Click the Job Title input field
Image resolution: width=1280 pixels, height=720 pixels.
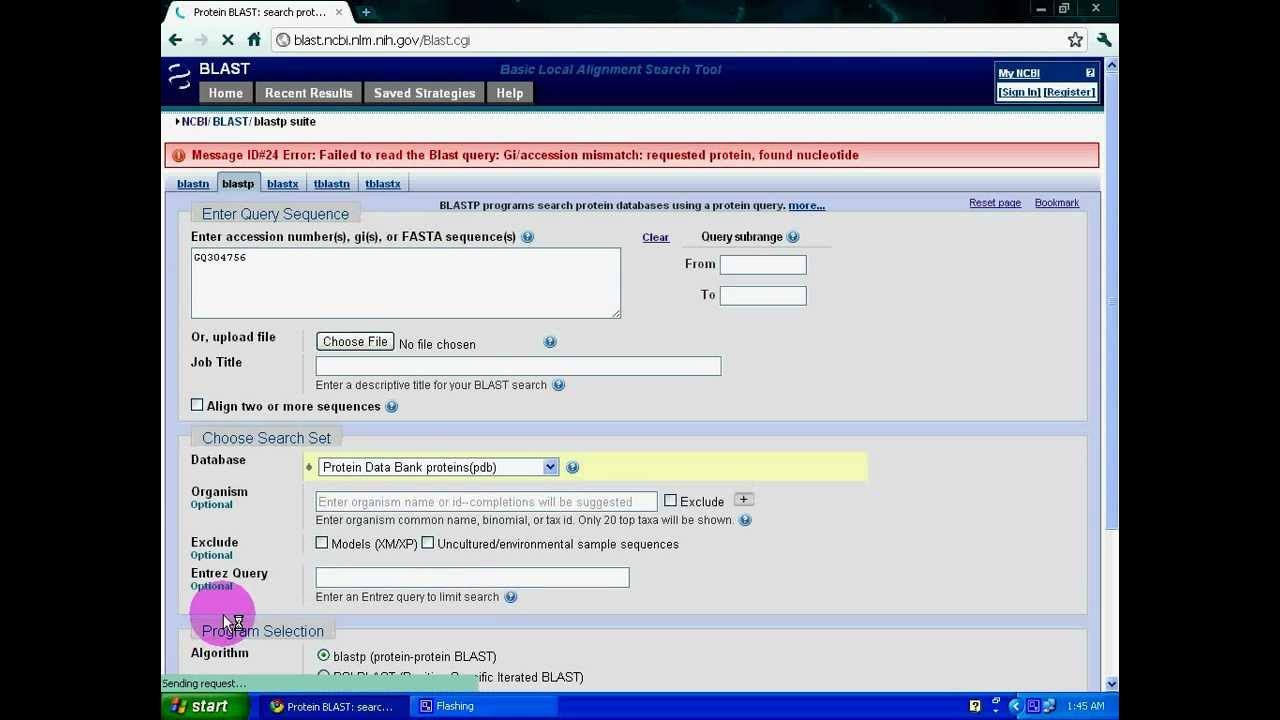click(x=518, y=366)
